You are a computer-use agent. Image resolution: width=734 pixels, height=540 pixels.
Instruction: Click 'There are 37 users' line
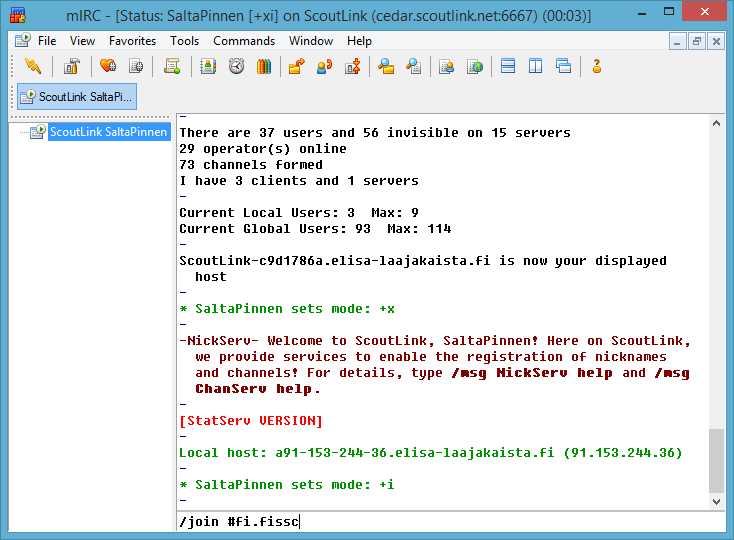(x=375, y=133)
